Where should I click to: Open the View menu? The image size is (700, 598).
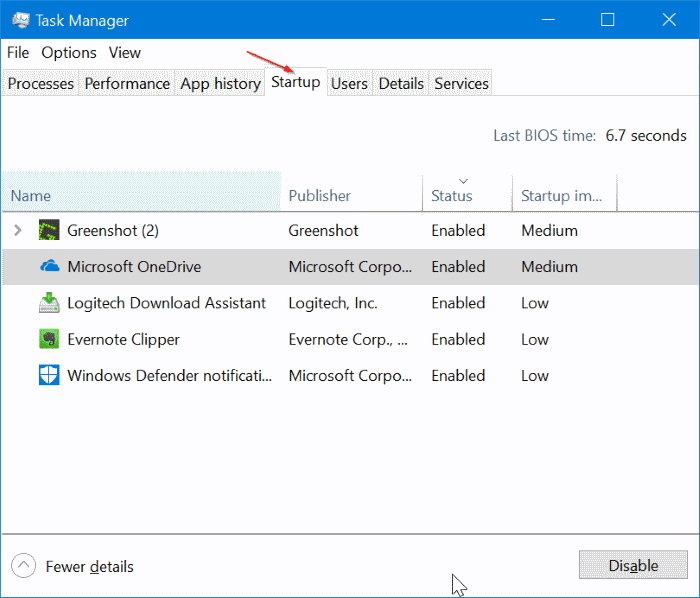click(x=125, y=53)
